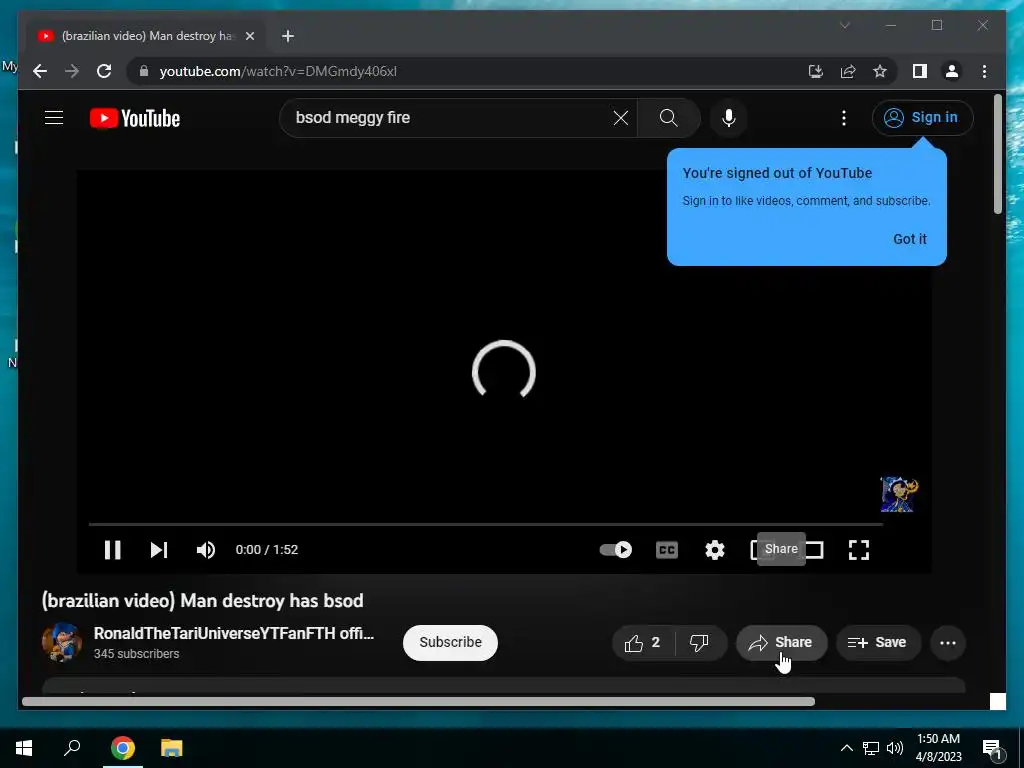The height and width of the screenshot is (768, 1024).
Task: Open RonaldTheTariUniverseYTFanFTH channel name
Action: pyautogui.click(x=233, y=633)
